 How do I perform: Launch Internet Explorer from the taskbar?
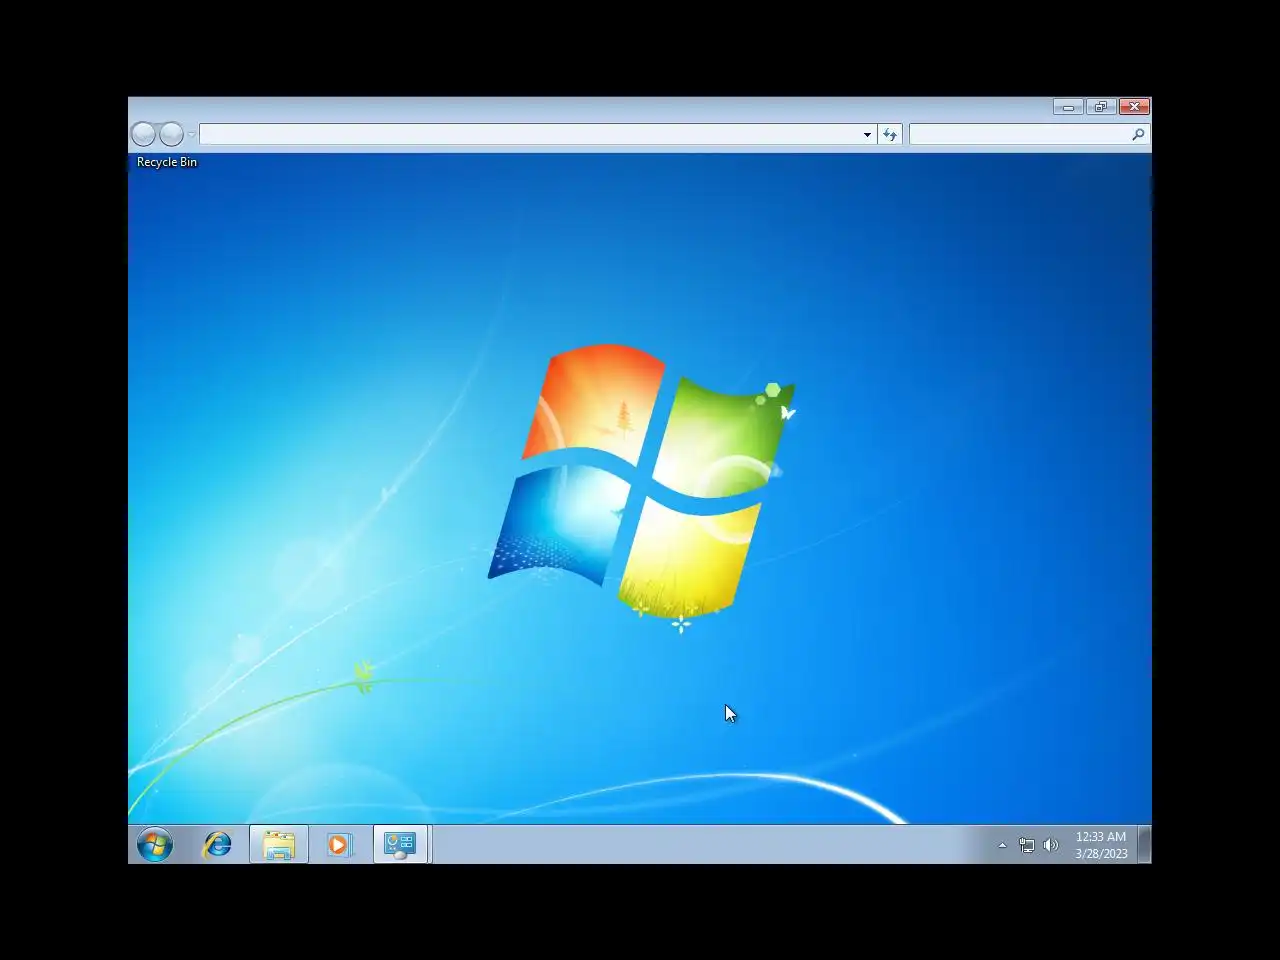pos(217,845)
